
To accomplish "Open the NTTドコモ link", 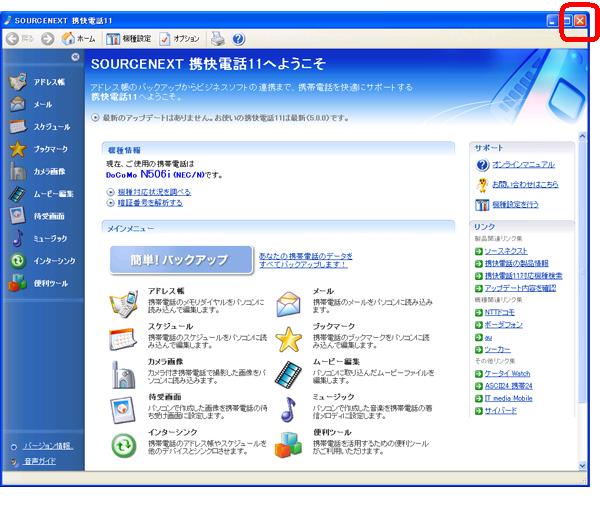I will 499,312.
